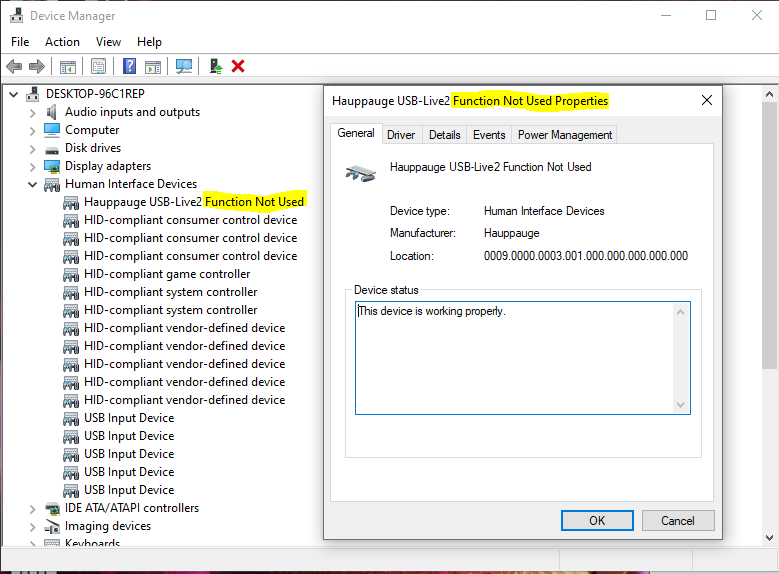779x574 pixels.
Task: Select Audio inputs and outputs label
Action: tap(132, 112)
